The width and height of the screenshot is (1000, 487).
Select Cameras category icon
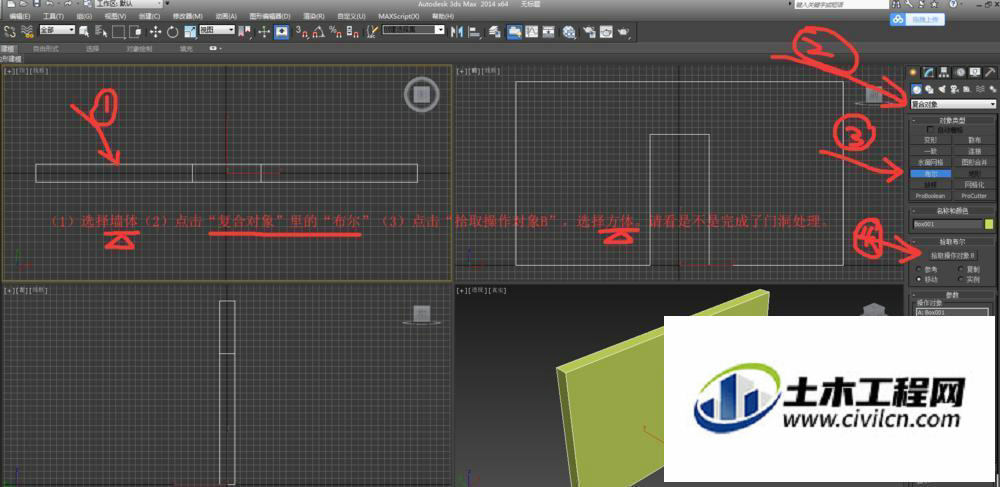(x=955, y=89)
